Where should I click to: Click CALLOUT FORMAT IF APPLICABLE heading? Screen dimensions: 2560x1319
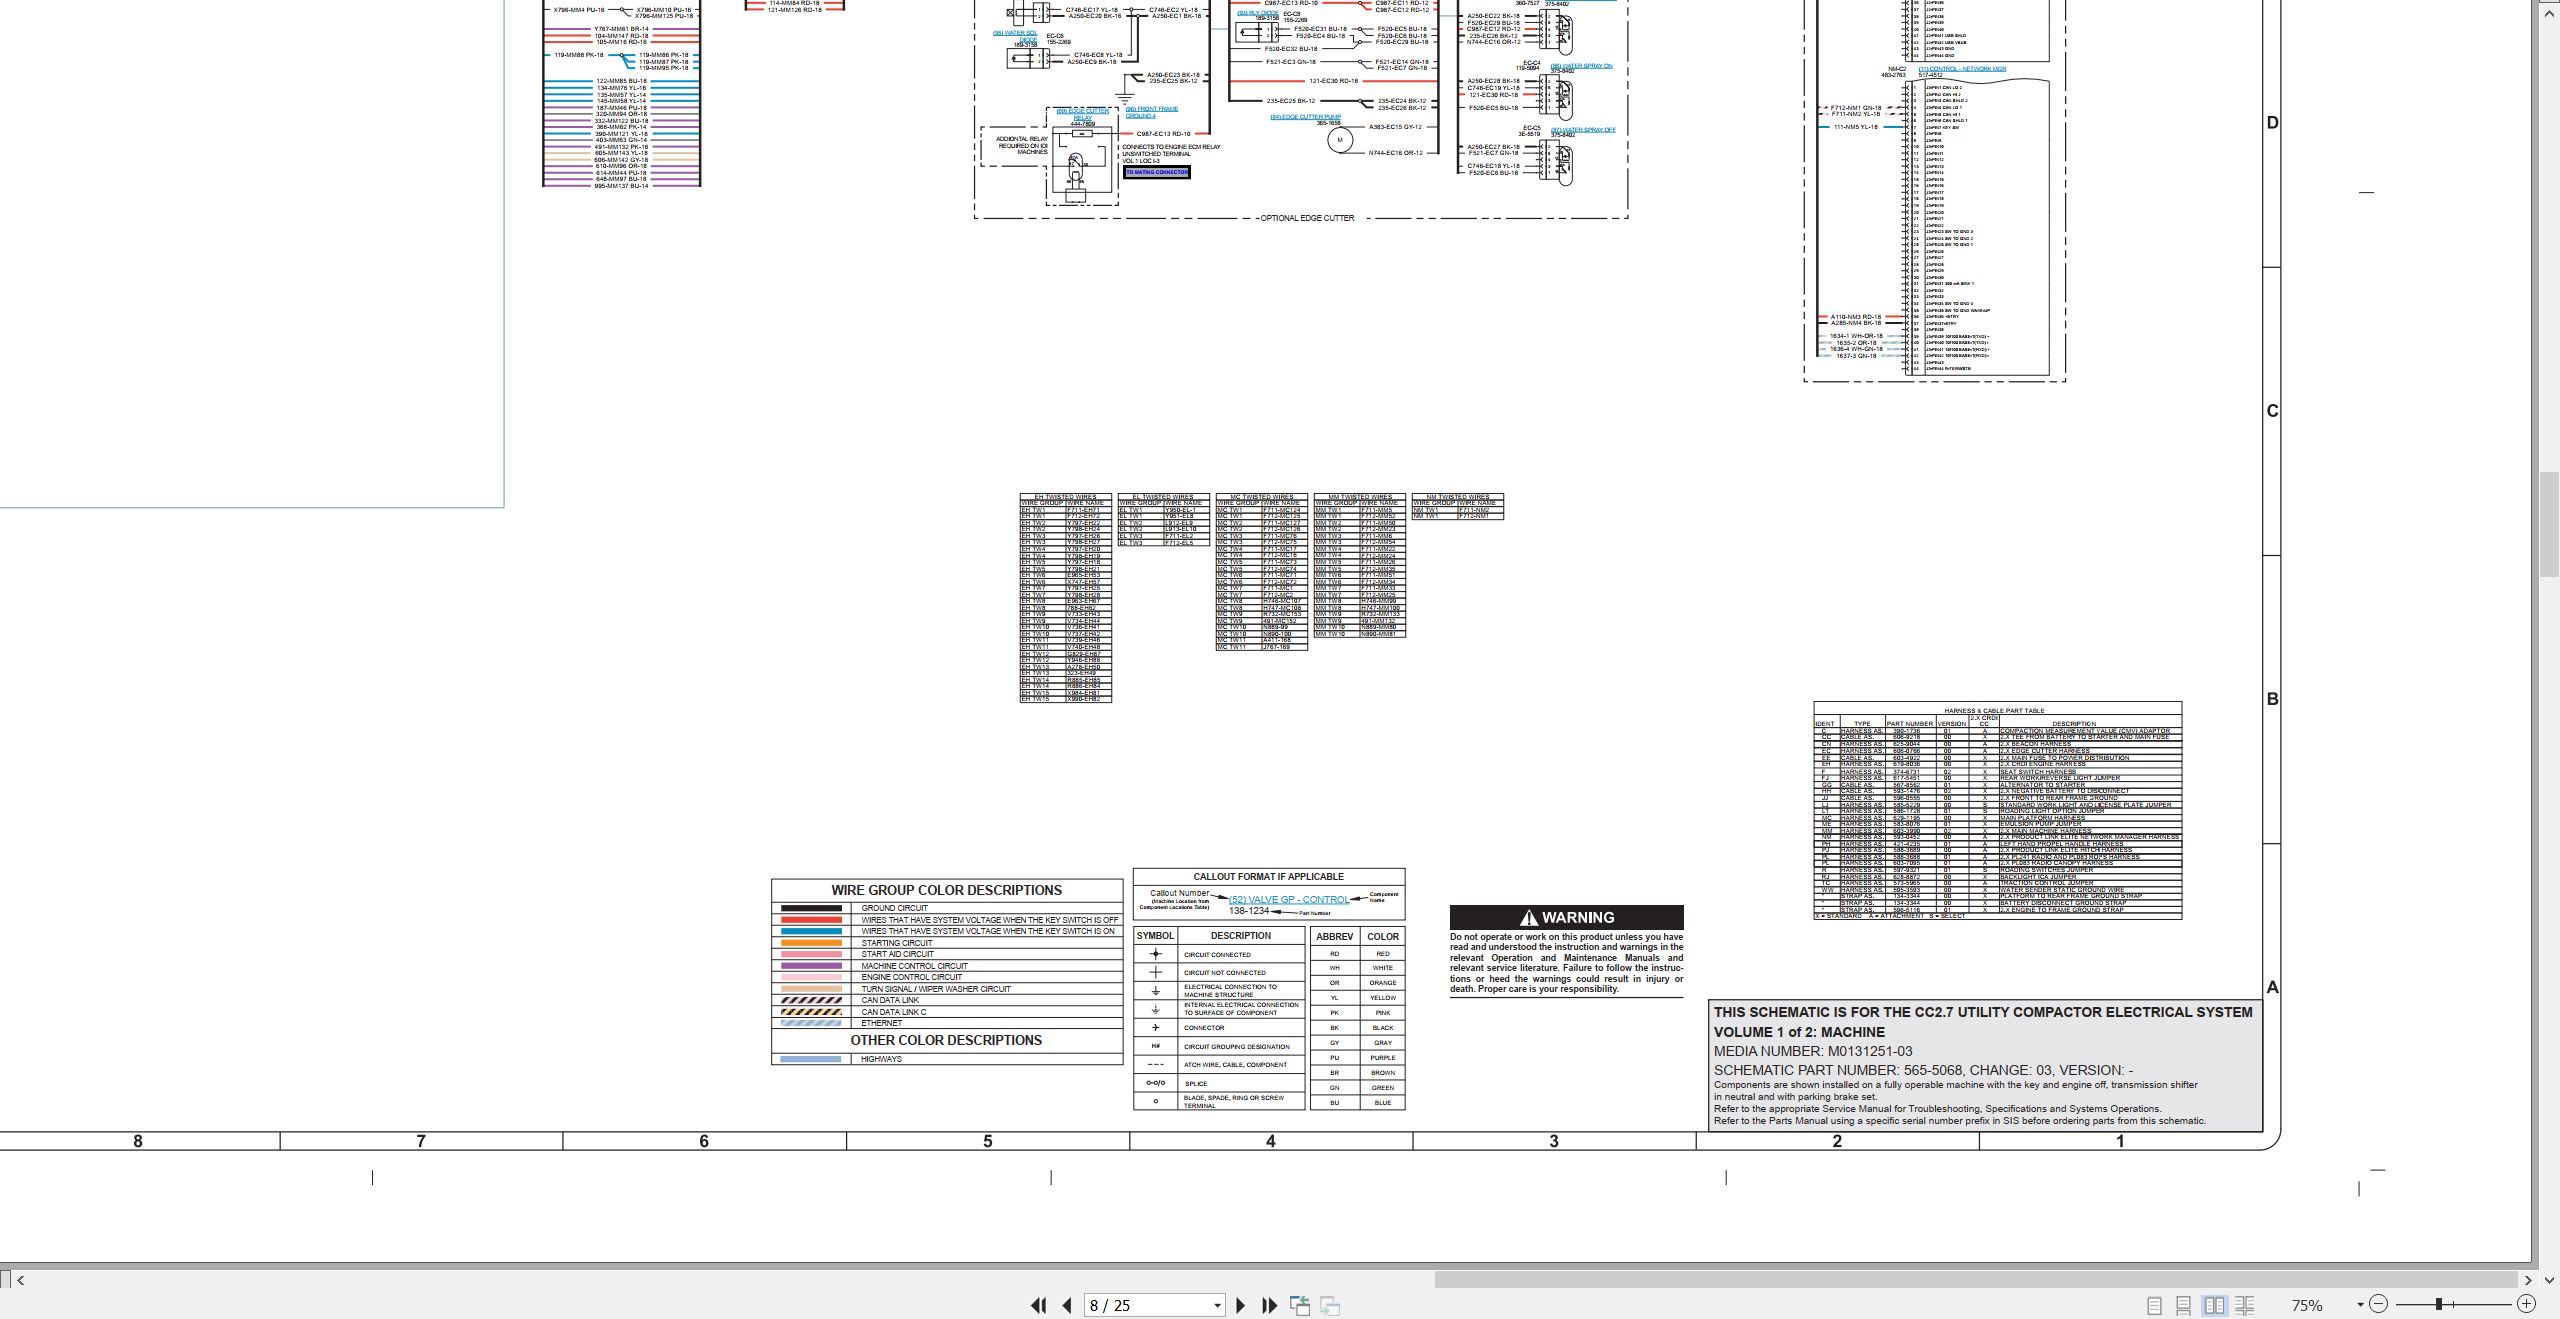click(x=1268, y=876)
